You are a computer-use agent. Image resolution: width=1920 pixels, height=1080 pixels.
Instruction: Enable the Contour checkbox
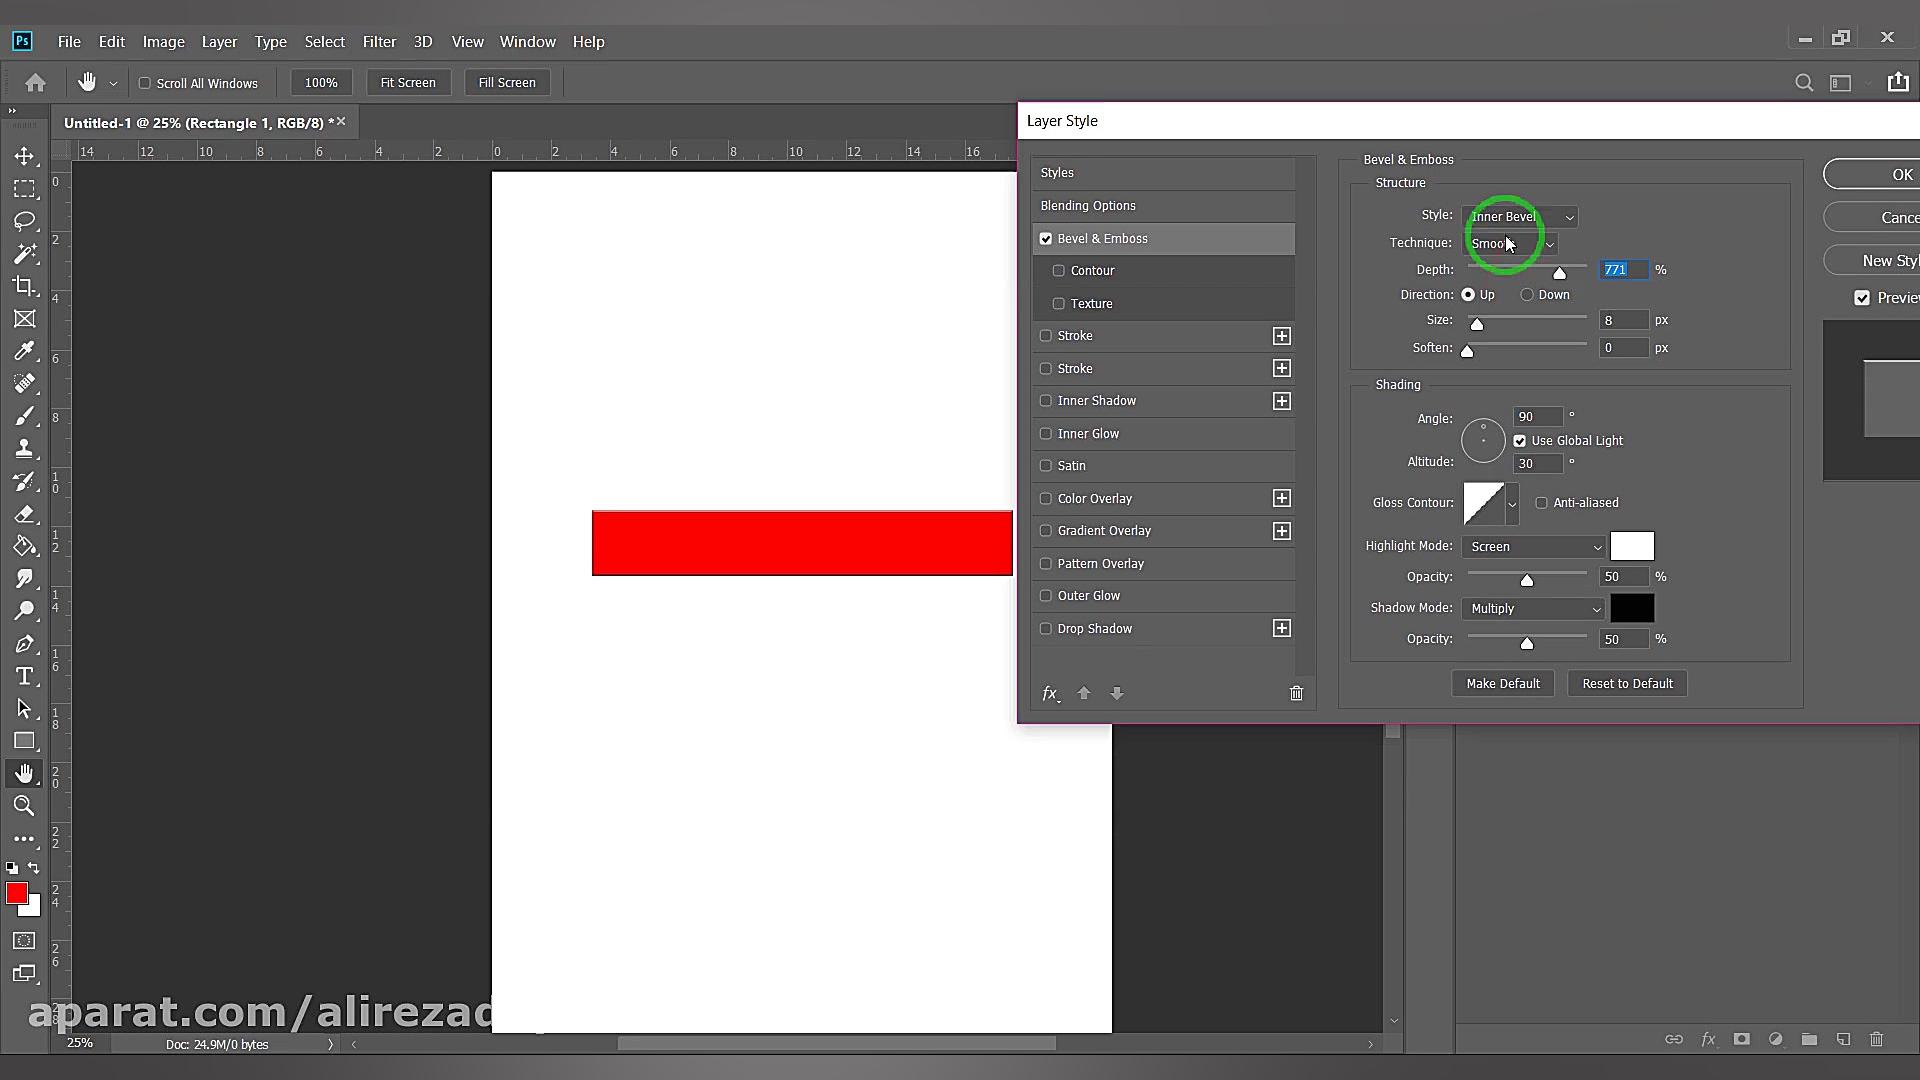pyautogui.click(x=1059, y=271)
